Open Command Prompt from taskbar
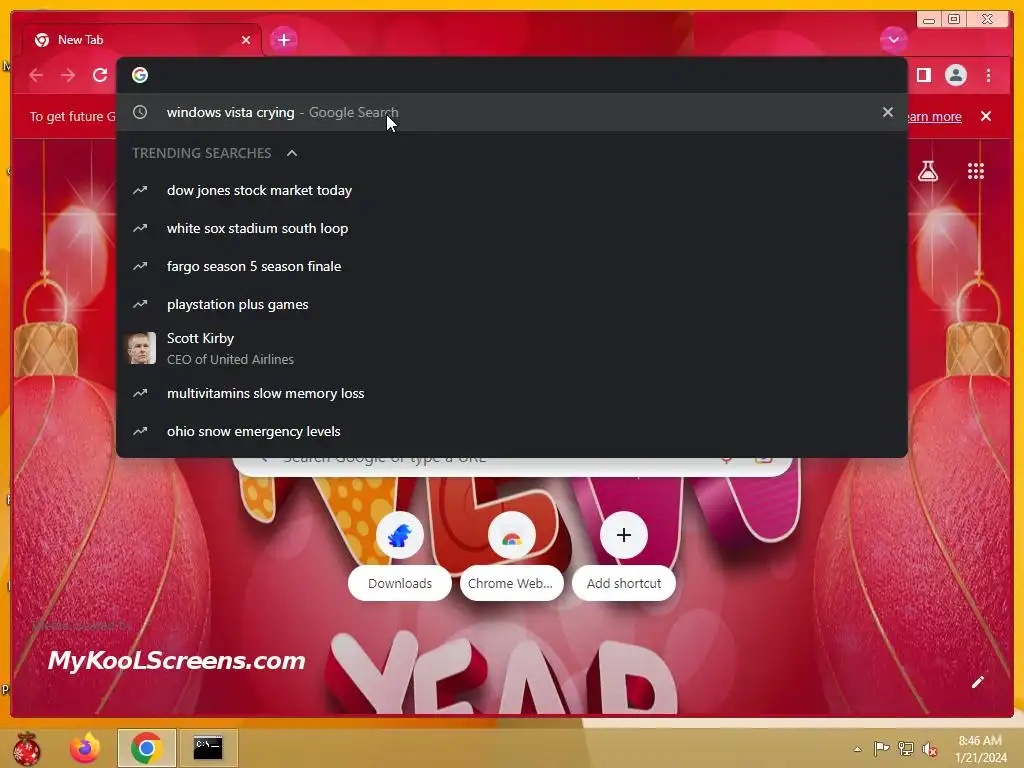The height and width of the screenshot is (768, 1024). click(208, 748)
